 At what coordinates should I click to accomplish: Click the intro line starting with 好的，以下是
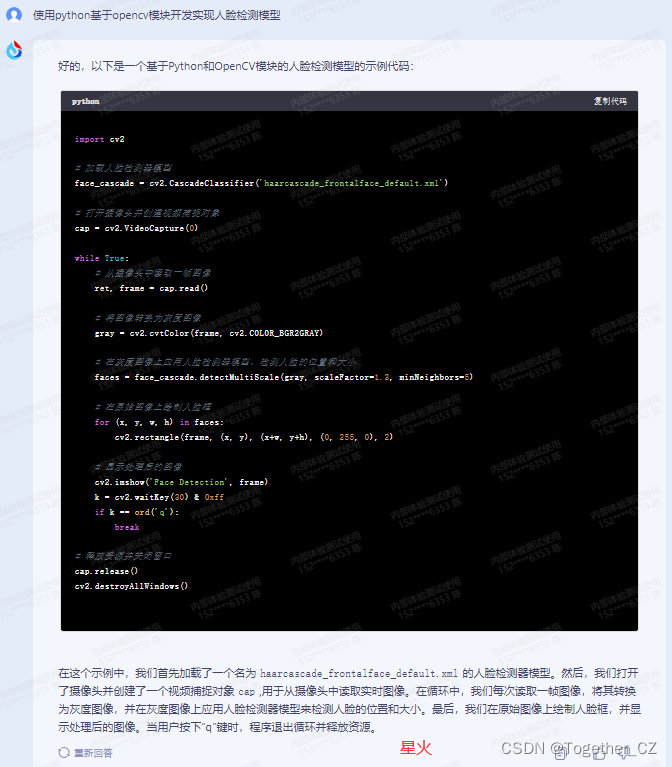click(x=236, y=66)
